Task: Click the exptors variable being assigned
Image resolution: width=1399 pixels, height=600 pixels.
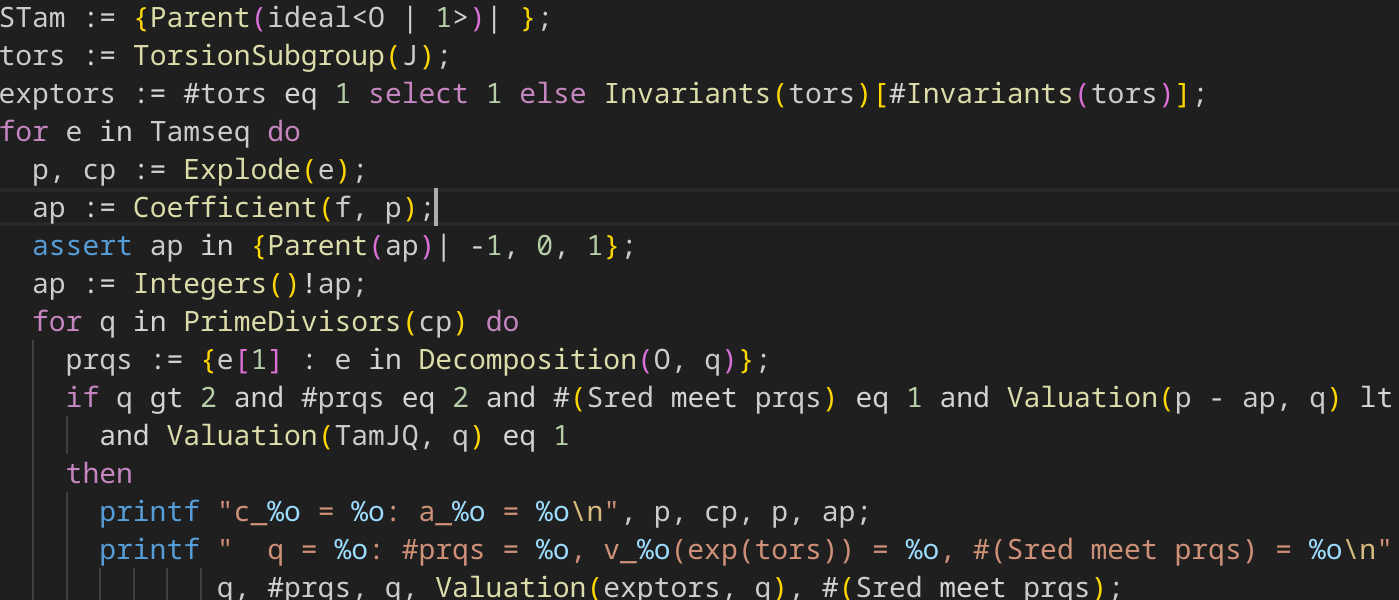Action: 57,94
